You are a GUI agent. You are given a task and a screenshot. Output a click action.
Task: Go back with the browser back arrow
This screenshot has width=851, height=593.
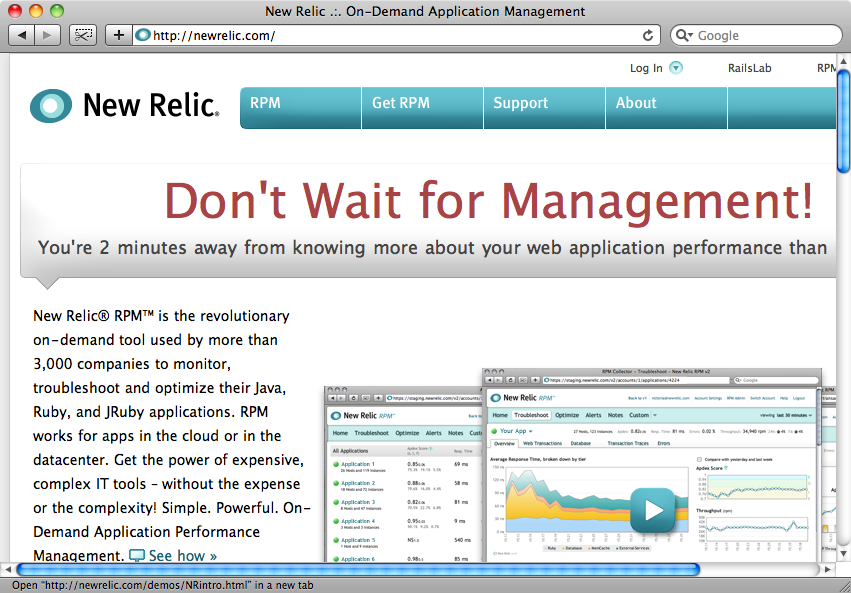22,35
